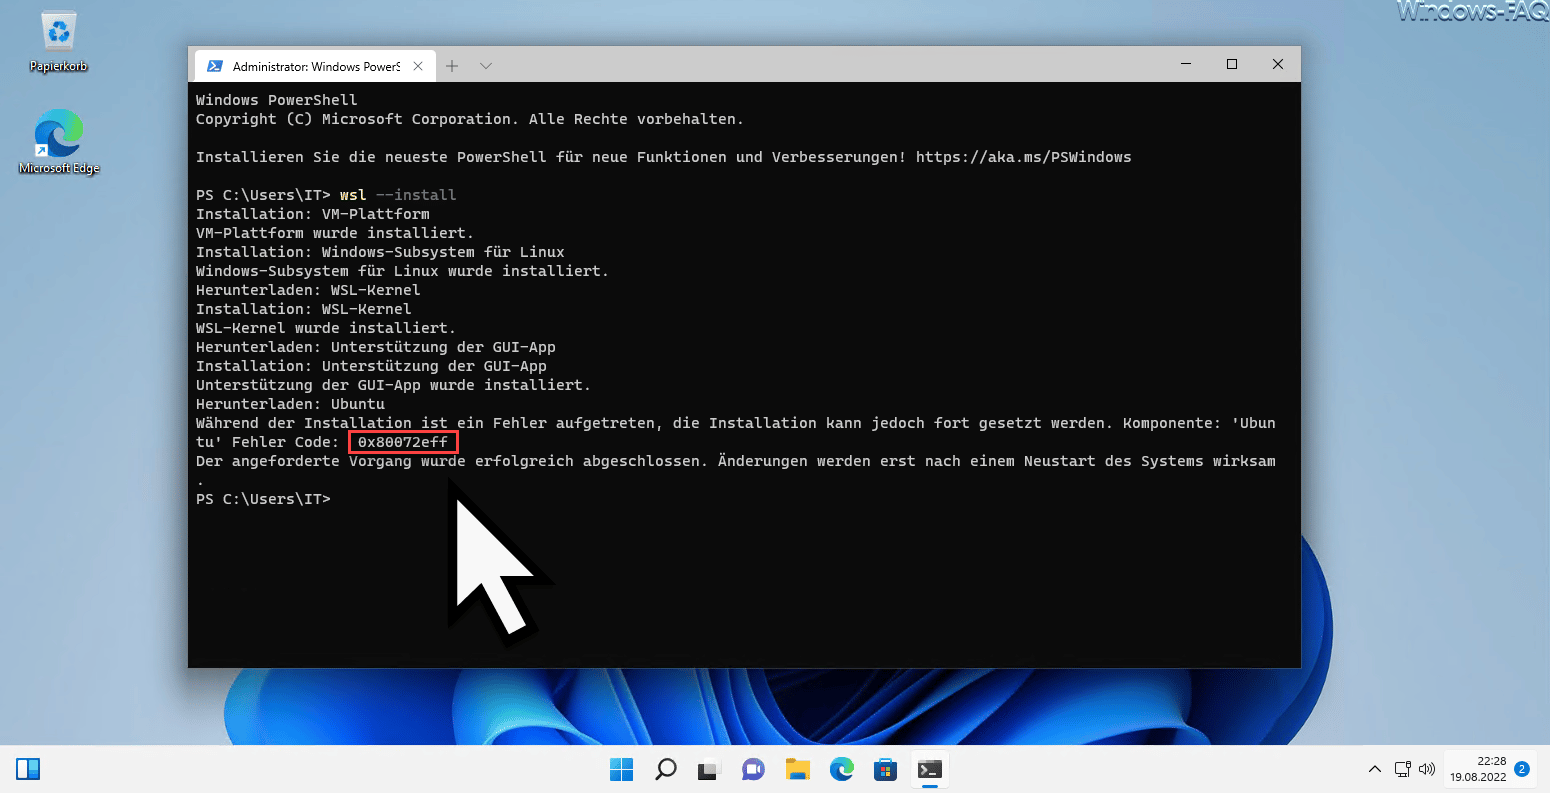Expand the new tab profile dropdown

(x=486, y=66)
